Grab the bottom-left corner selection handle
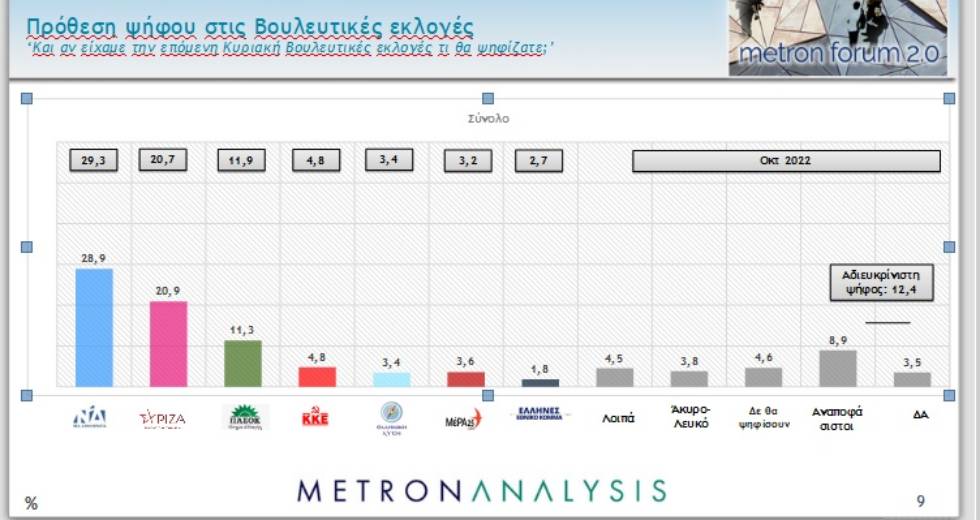This screenshot has width=980, height=520. [x=26, y=395]
